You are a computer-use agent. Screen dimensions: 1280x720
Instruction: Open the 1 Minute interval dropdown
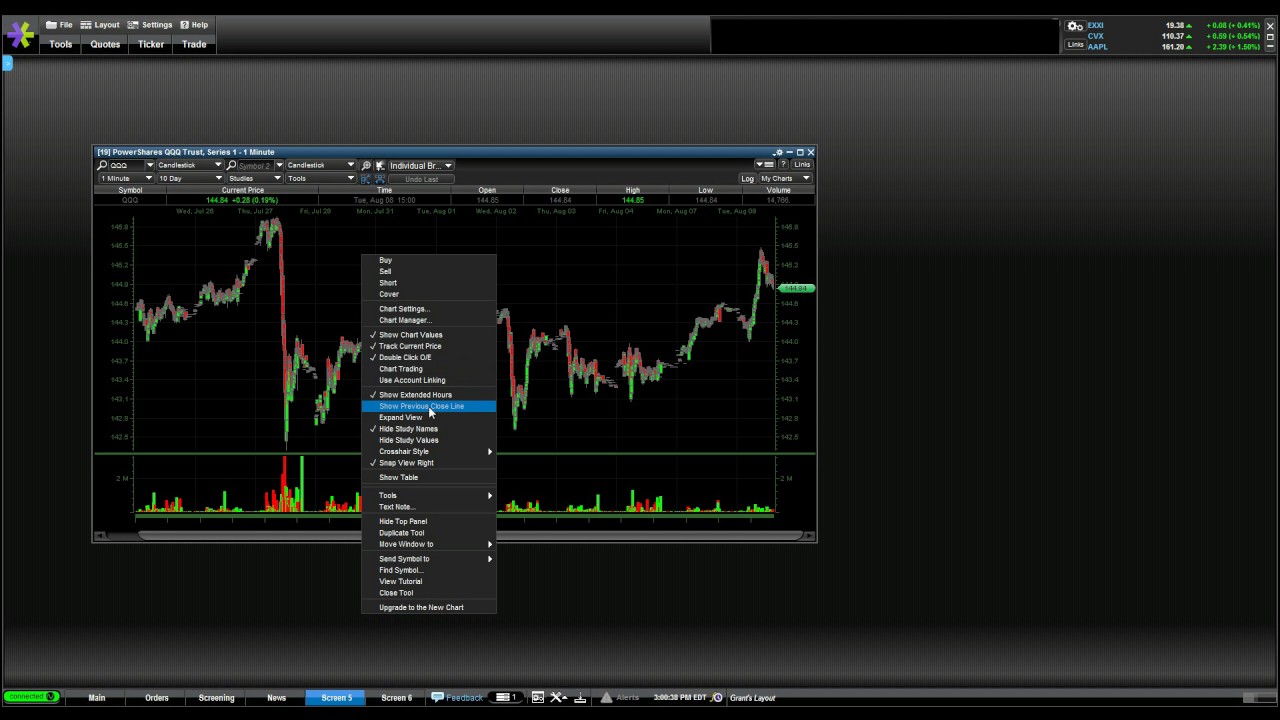[125, 178]
